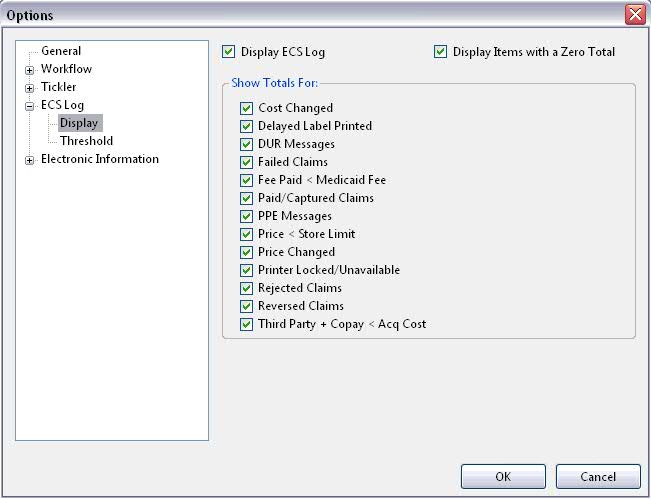Disable DUR Messages totals

click(246, 144)
